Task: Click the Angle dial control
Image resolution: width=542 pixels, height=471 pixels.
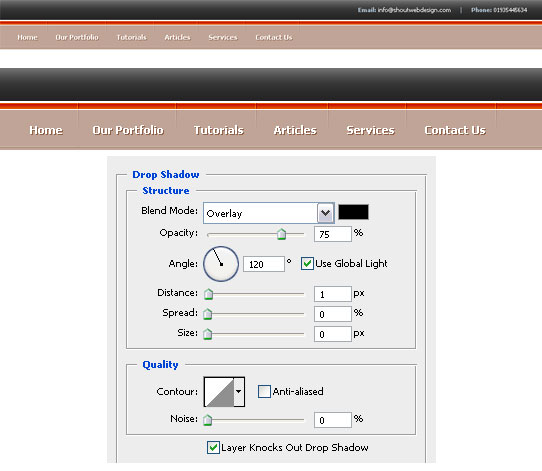Action: (x=221, y=264)
